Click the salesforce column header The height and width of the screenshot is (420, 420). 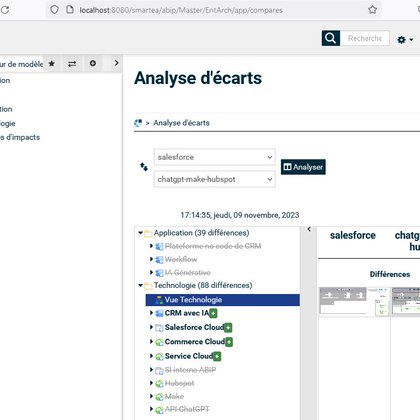pos(353,235)
